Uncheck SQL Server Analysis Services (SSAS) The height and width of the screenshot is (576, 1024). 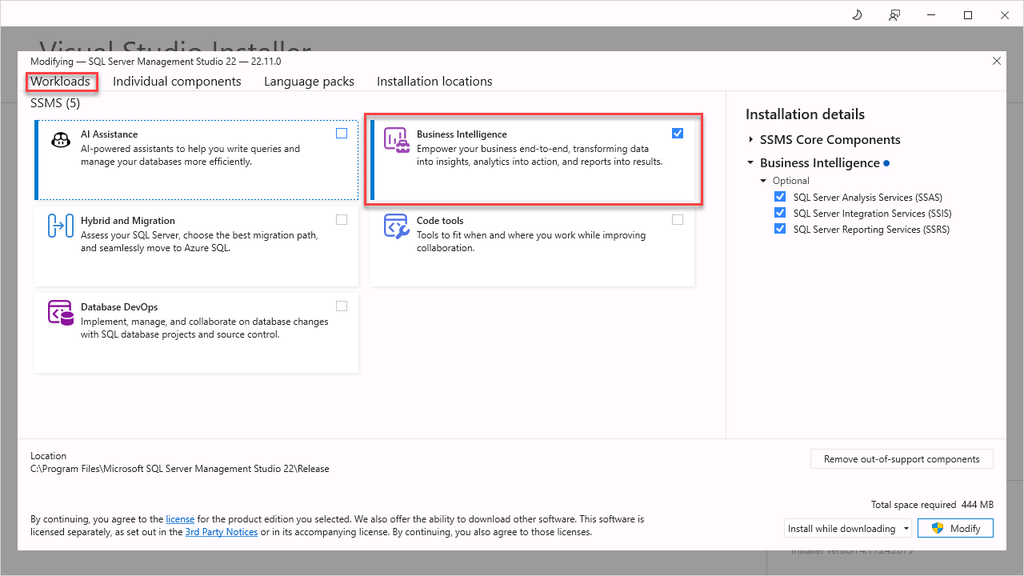(780, 197)
